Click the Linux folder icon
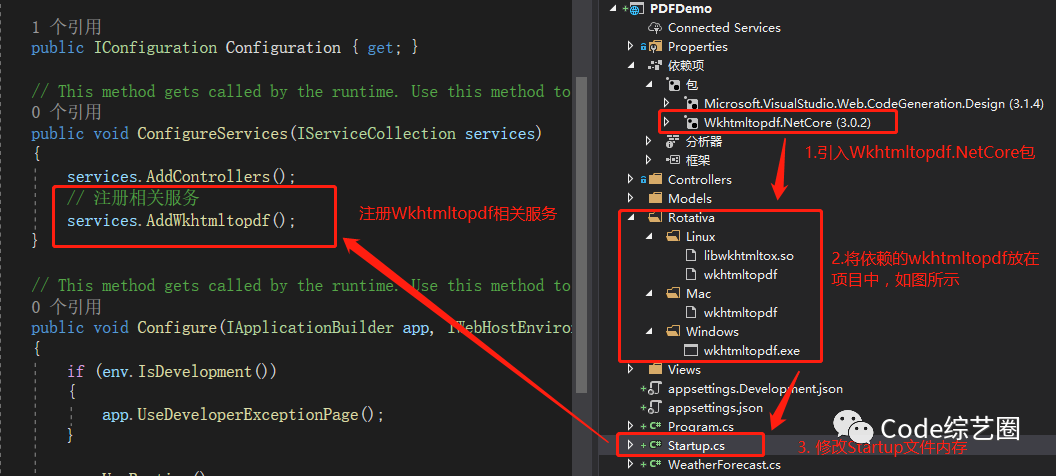This screenshot has width=1056, height=476. pos(673,236)
